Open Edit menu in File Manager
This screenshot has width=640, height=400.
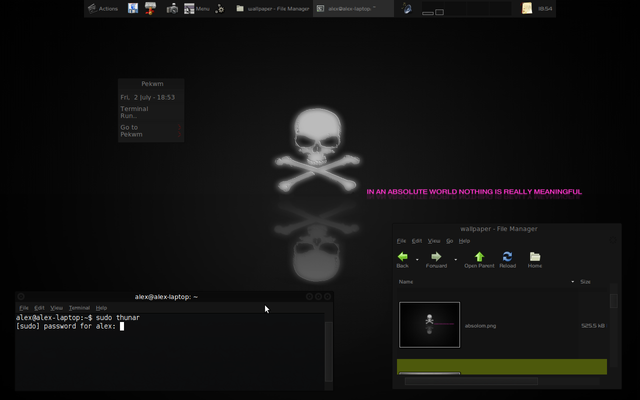point(417,241)
